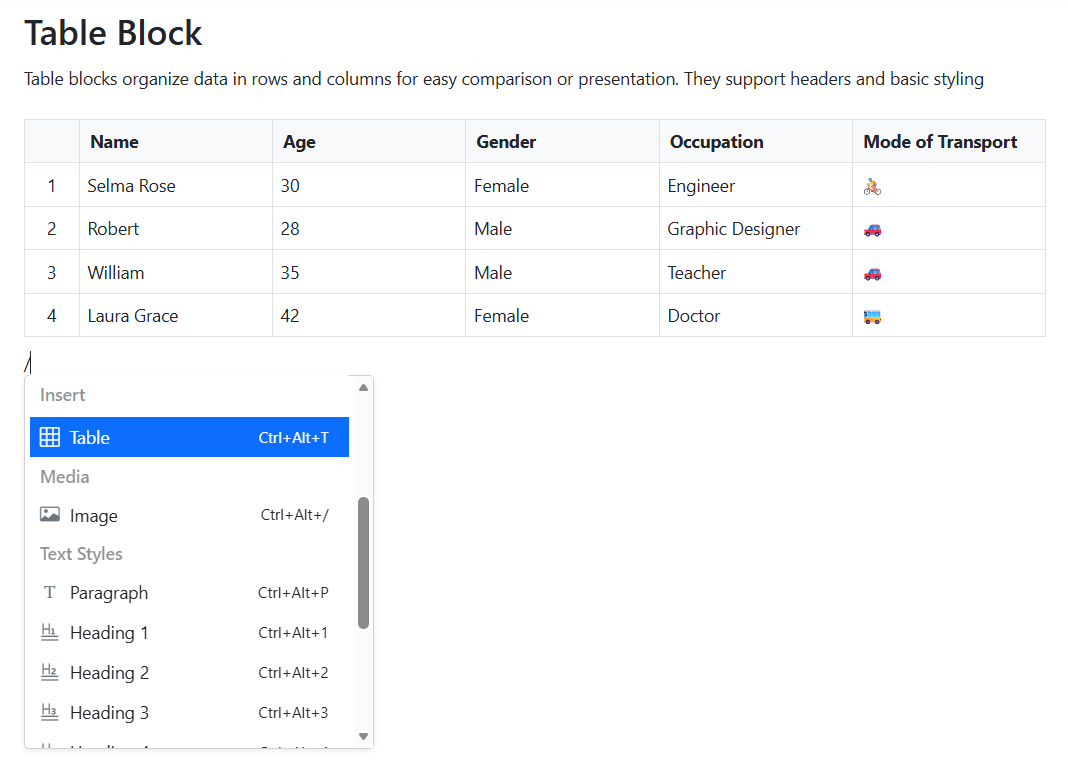Select the Table grid icon in Insert
This screenshot has height=768, width=1068.
tap(49, 437)
